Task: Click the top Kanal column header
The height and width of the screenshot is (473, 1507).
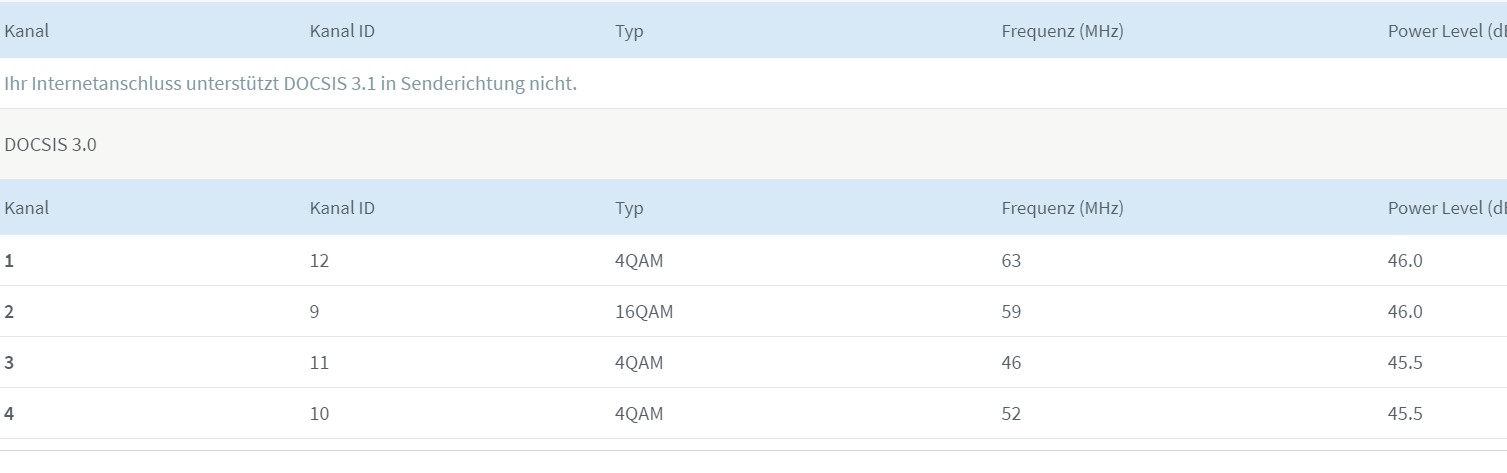Action: 27,31
